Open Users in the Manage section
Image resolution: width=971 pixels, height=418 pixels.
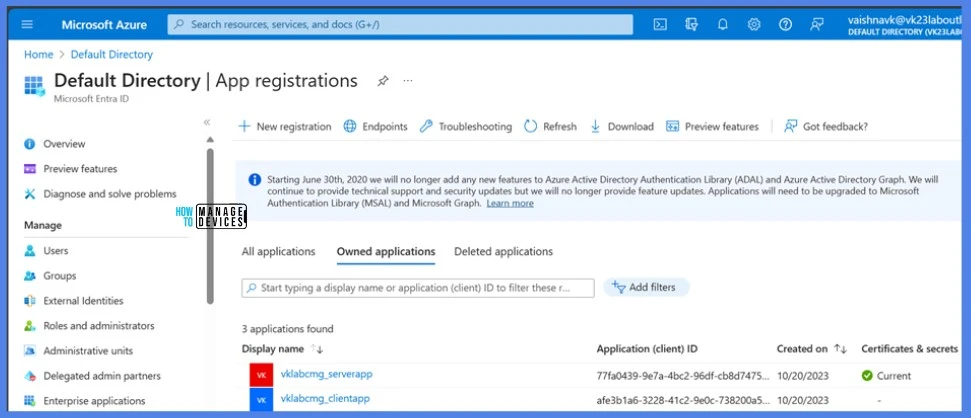pos(56,251)
